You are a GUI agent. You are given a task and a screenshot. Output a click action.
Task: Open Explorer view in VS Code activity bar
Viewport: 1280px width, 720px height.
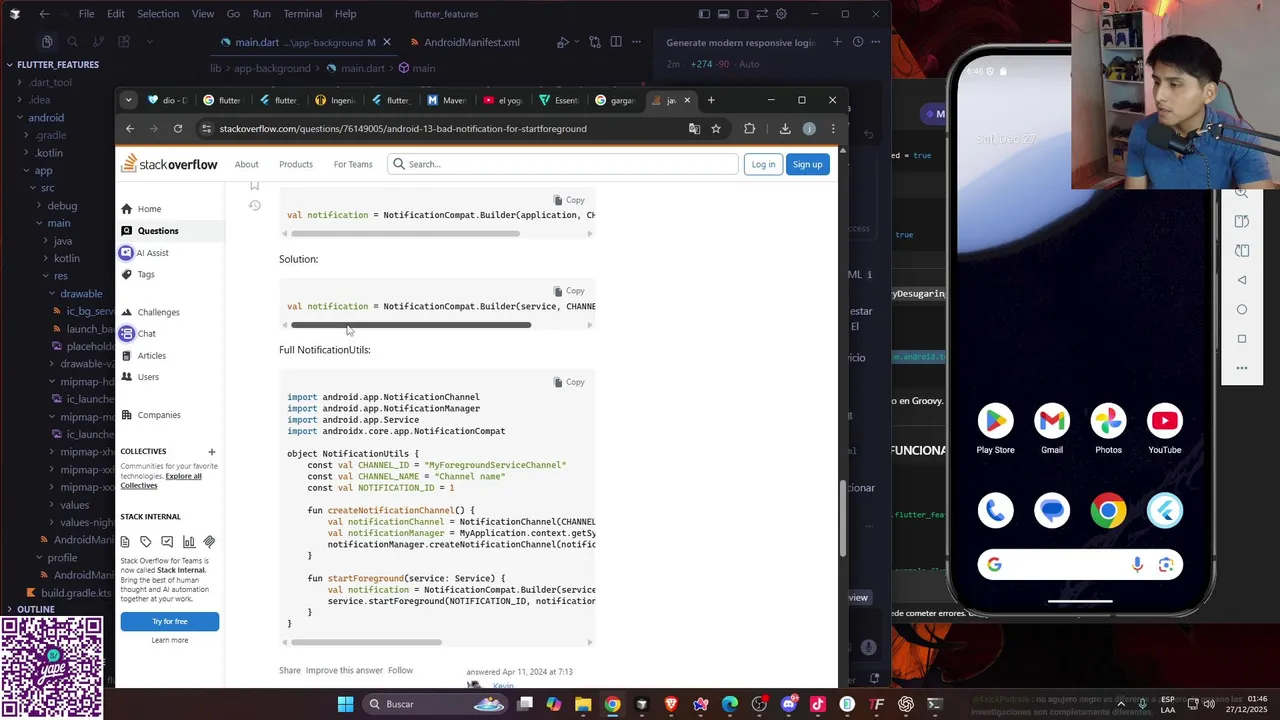pos(47,42)
